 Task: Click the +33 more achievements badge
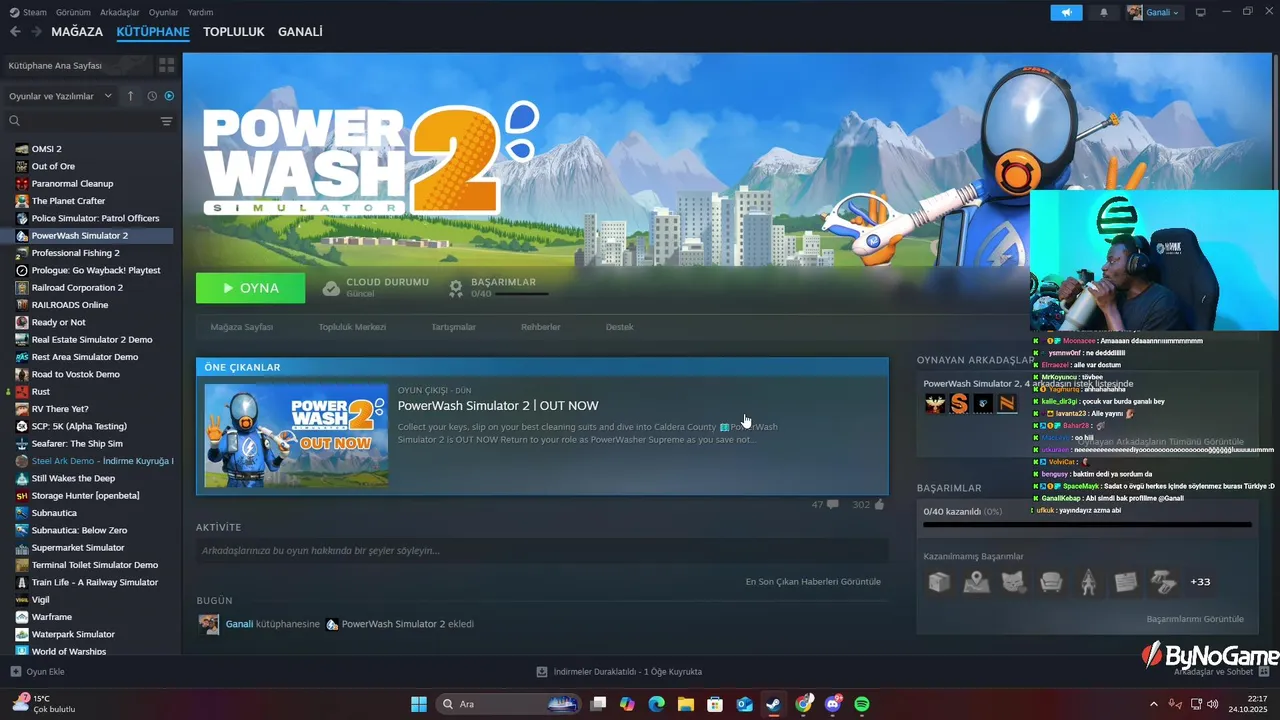point(1200,582)
